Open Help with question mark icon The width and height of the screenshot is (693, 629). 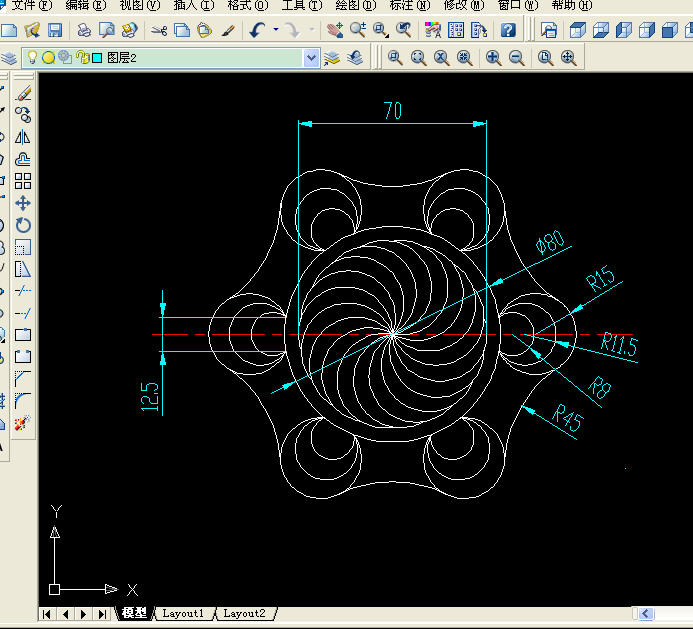(508, 30)
